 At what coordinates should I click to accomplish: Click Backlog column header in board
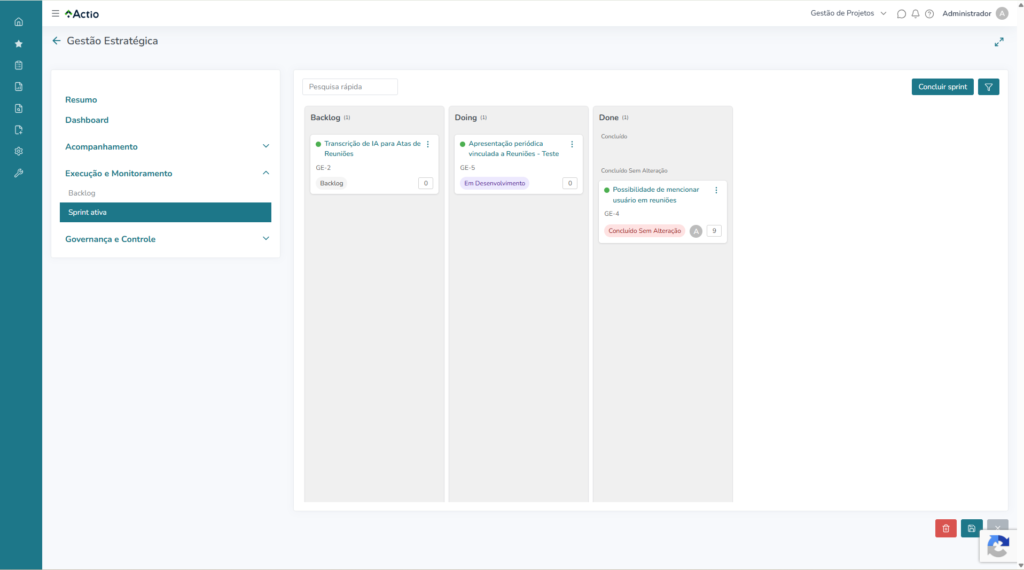[x=325, y=118]
